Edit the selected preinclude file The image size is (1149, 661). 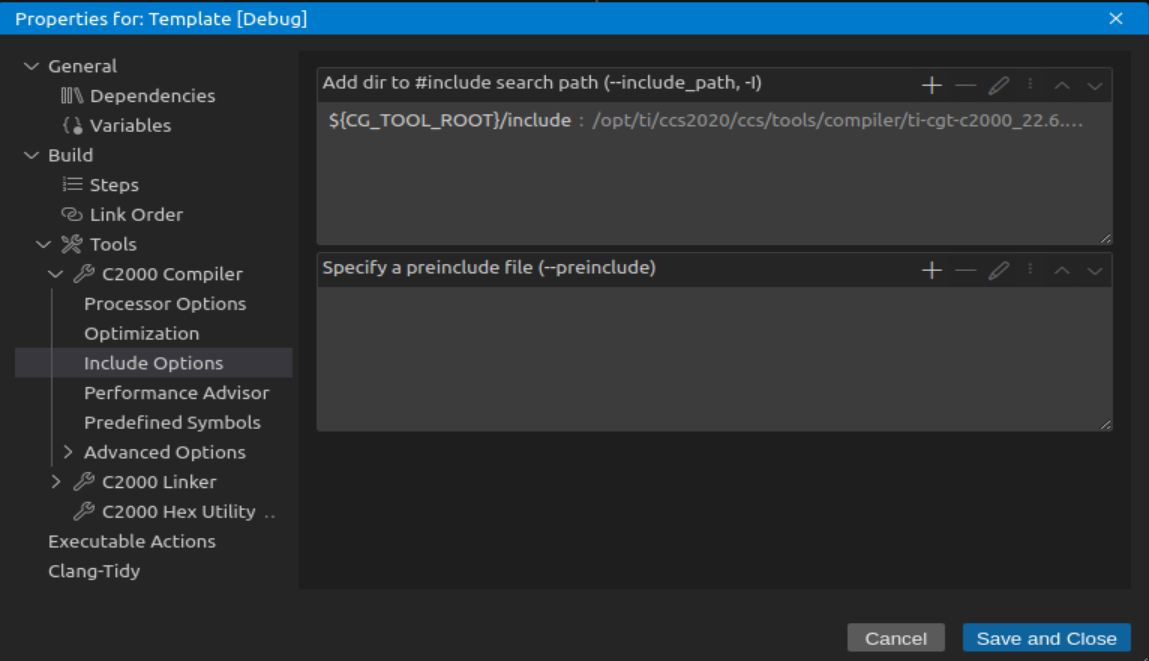pos(998,270)
